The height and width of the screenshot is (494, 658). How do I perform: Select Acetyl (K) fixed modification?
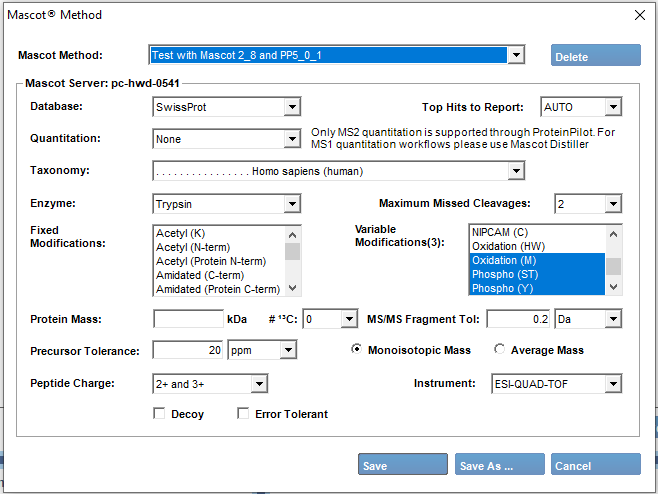click(219, 233)
